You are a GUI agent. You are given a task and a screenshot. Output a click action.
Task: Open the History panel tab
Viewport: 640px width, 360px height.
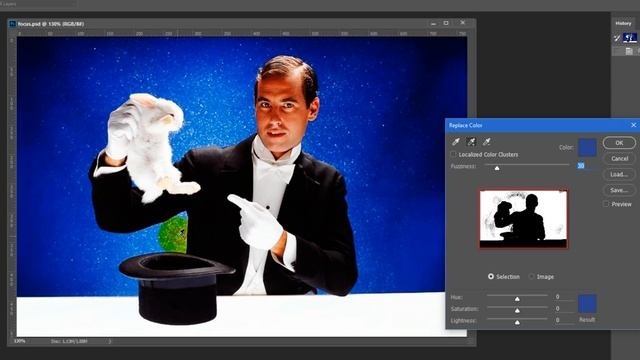coord(623,23)
